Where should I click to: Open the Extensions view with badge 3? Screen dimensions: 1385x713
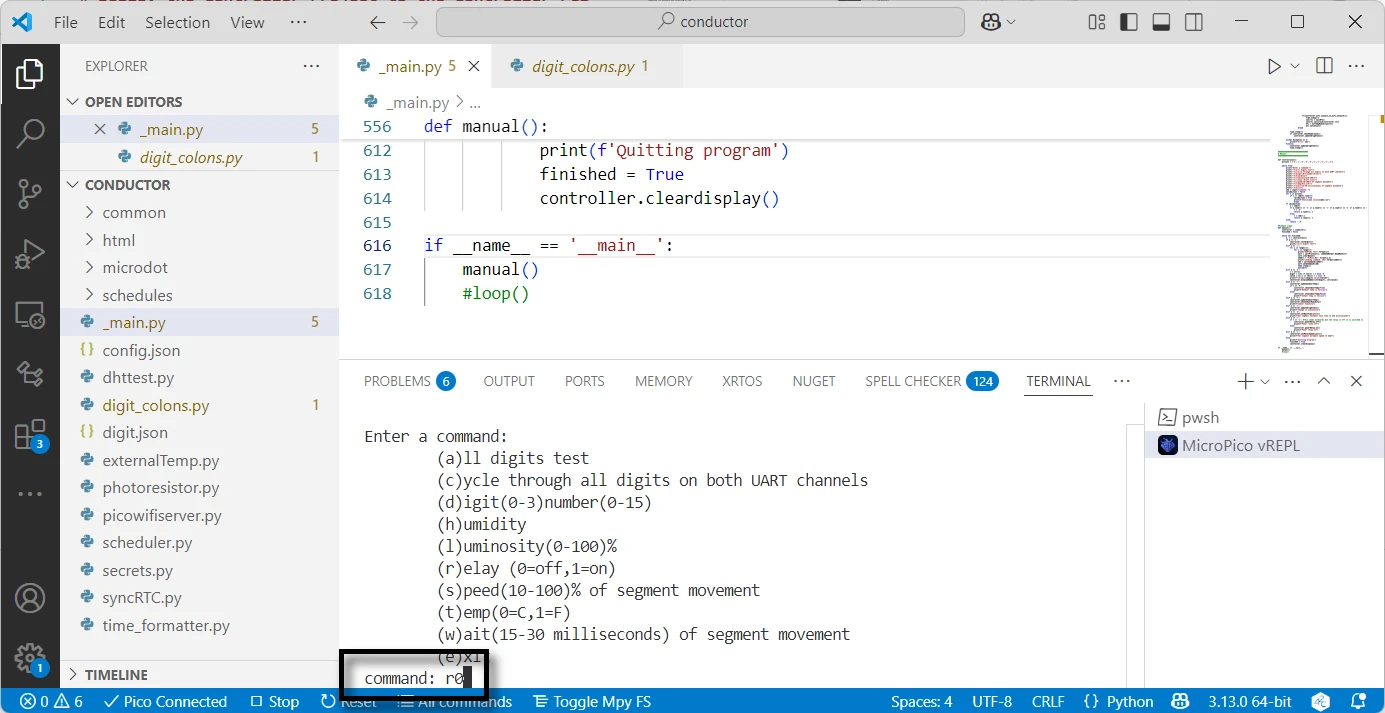[x=29, y=435]
